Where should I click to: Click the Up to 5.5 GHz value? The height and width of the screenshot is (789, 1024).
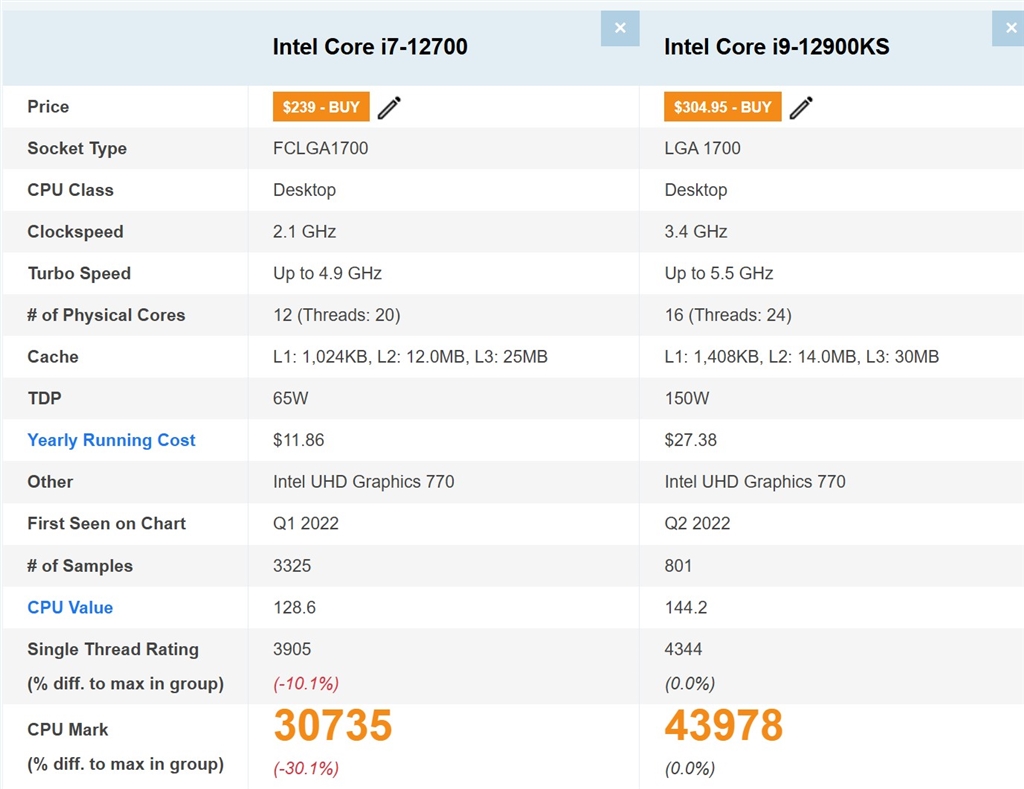[x=718, y=273]
